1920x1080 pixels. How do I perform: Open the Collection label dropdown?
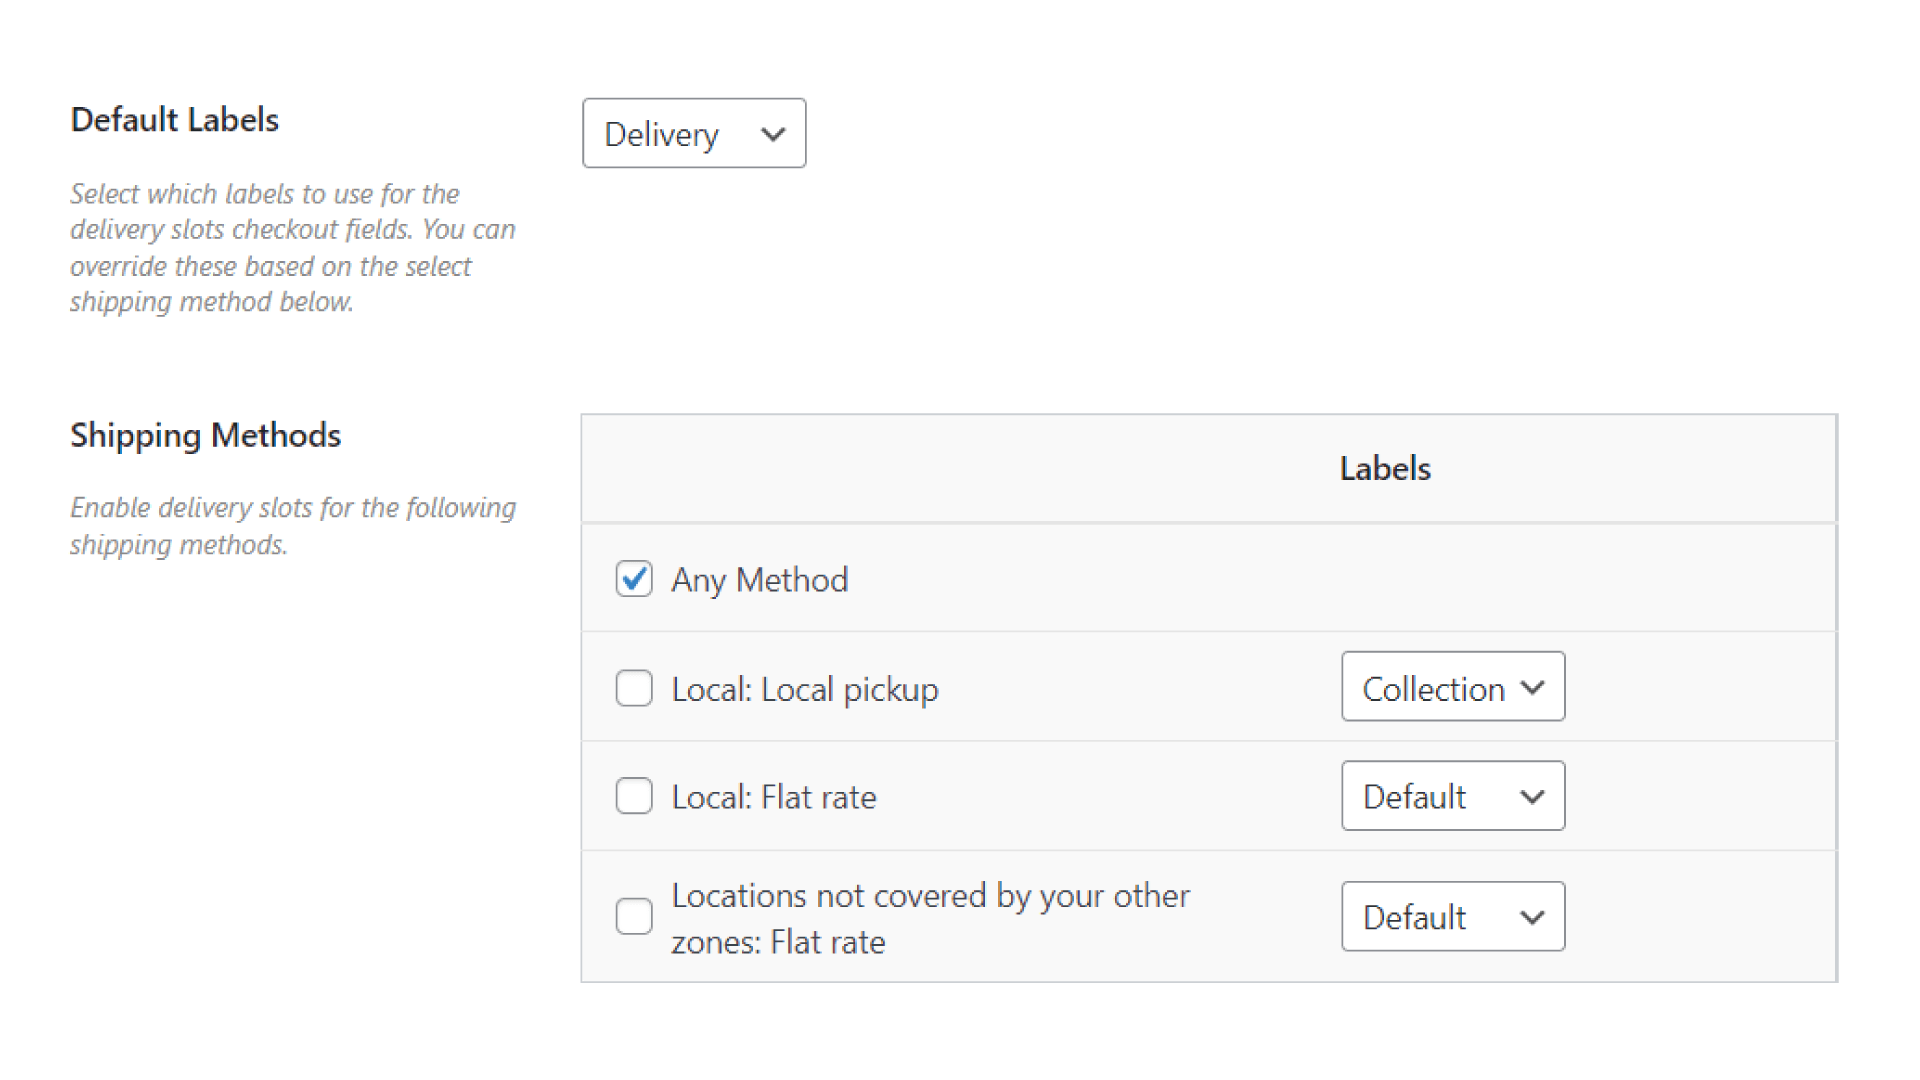click(x=1452, y=687)
